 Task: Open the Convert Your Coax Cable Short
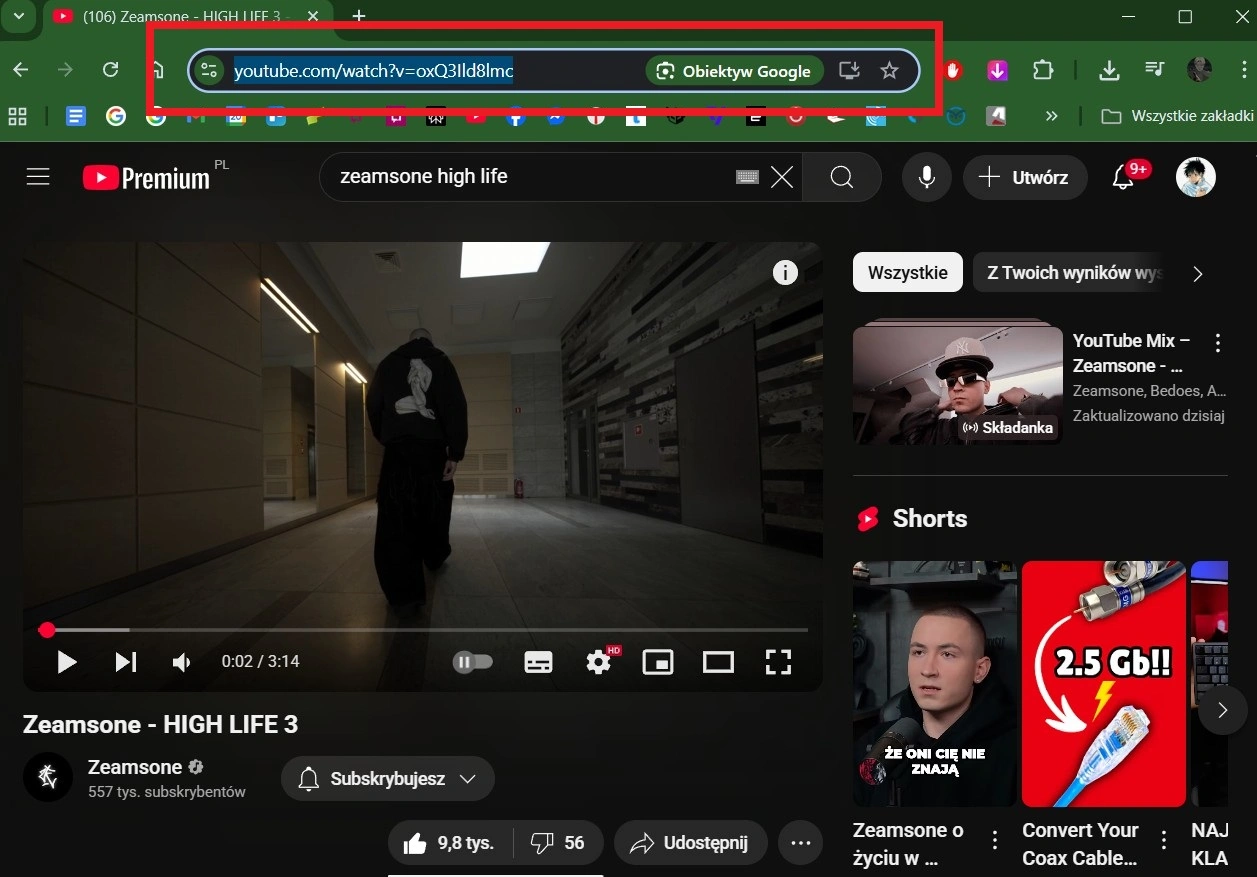(x=1104, y=684)
